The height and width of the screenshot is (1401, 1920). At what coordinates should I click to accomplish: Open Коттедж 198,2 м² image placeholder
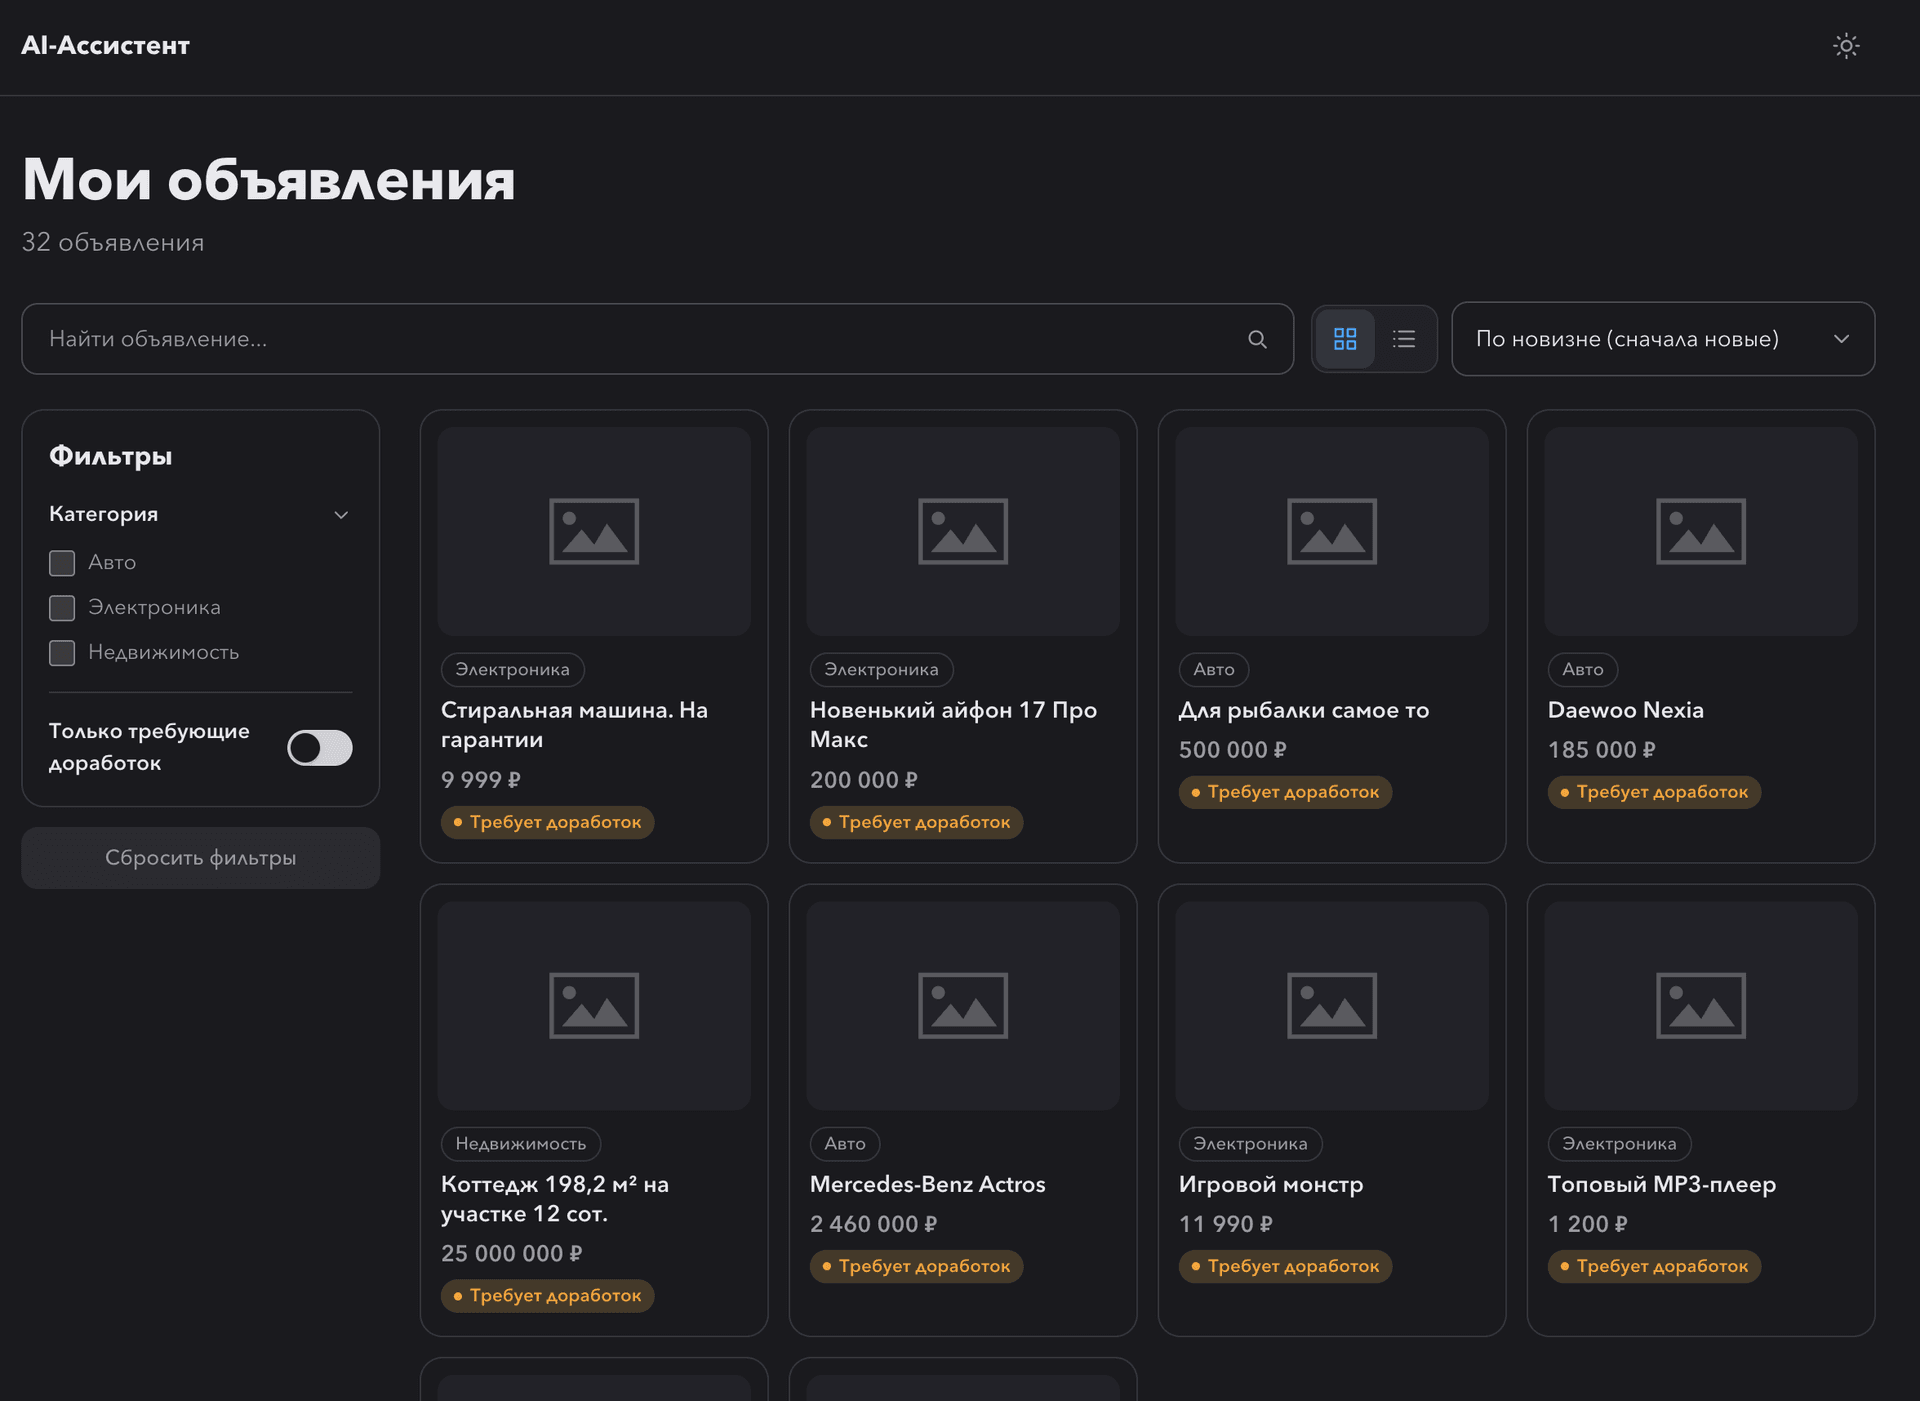(x=594, y=1005)
